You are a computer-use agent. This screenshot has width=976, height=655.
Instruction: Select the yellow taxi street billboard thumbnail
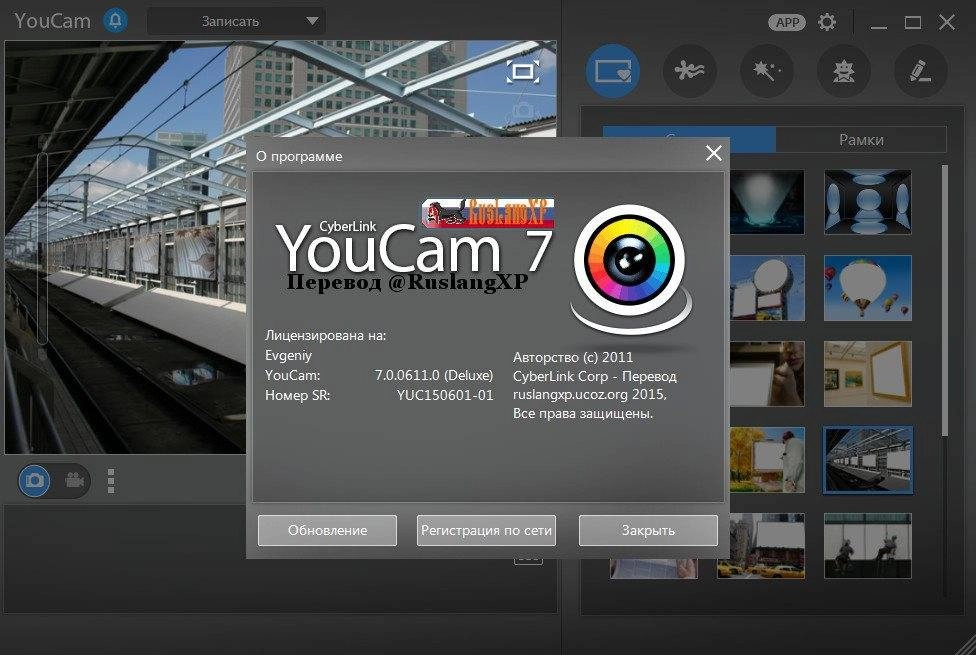pos(761,546)
